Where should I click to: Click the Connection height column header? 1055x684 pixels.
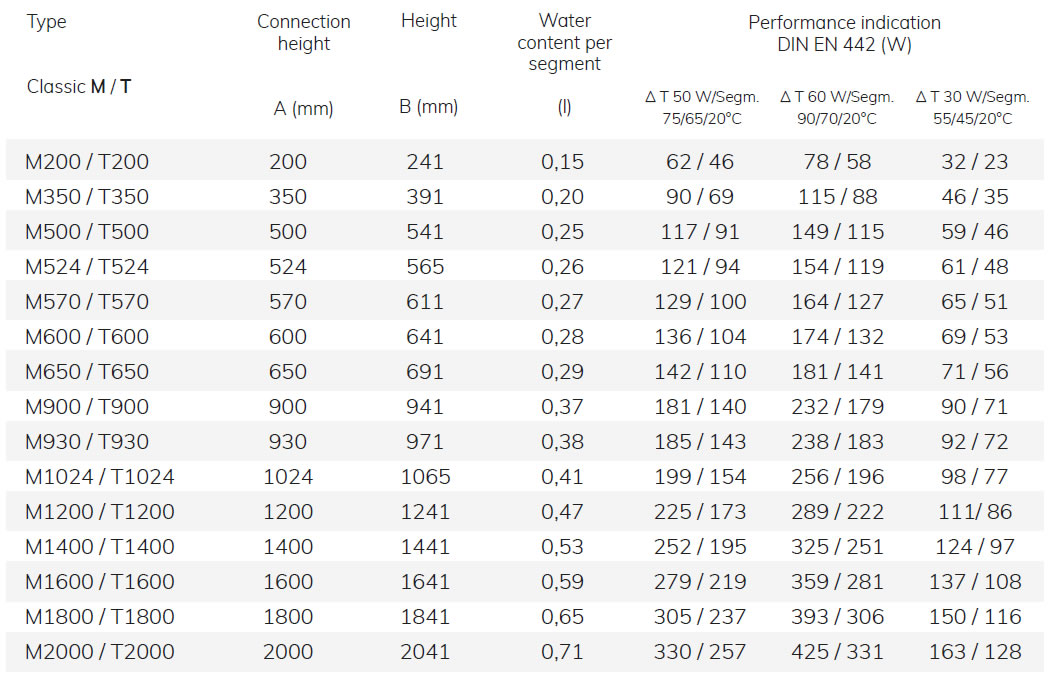[303, 32]
